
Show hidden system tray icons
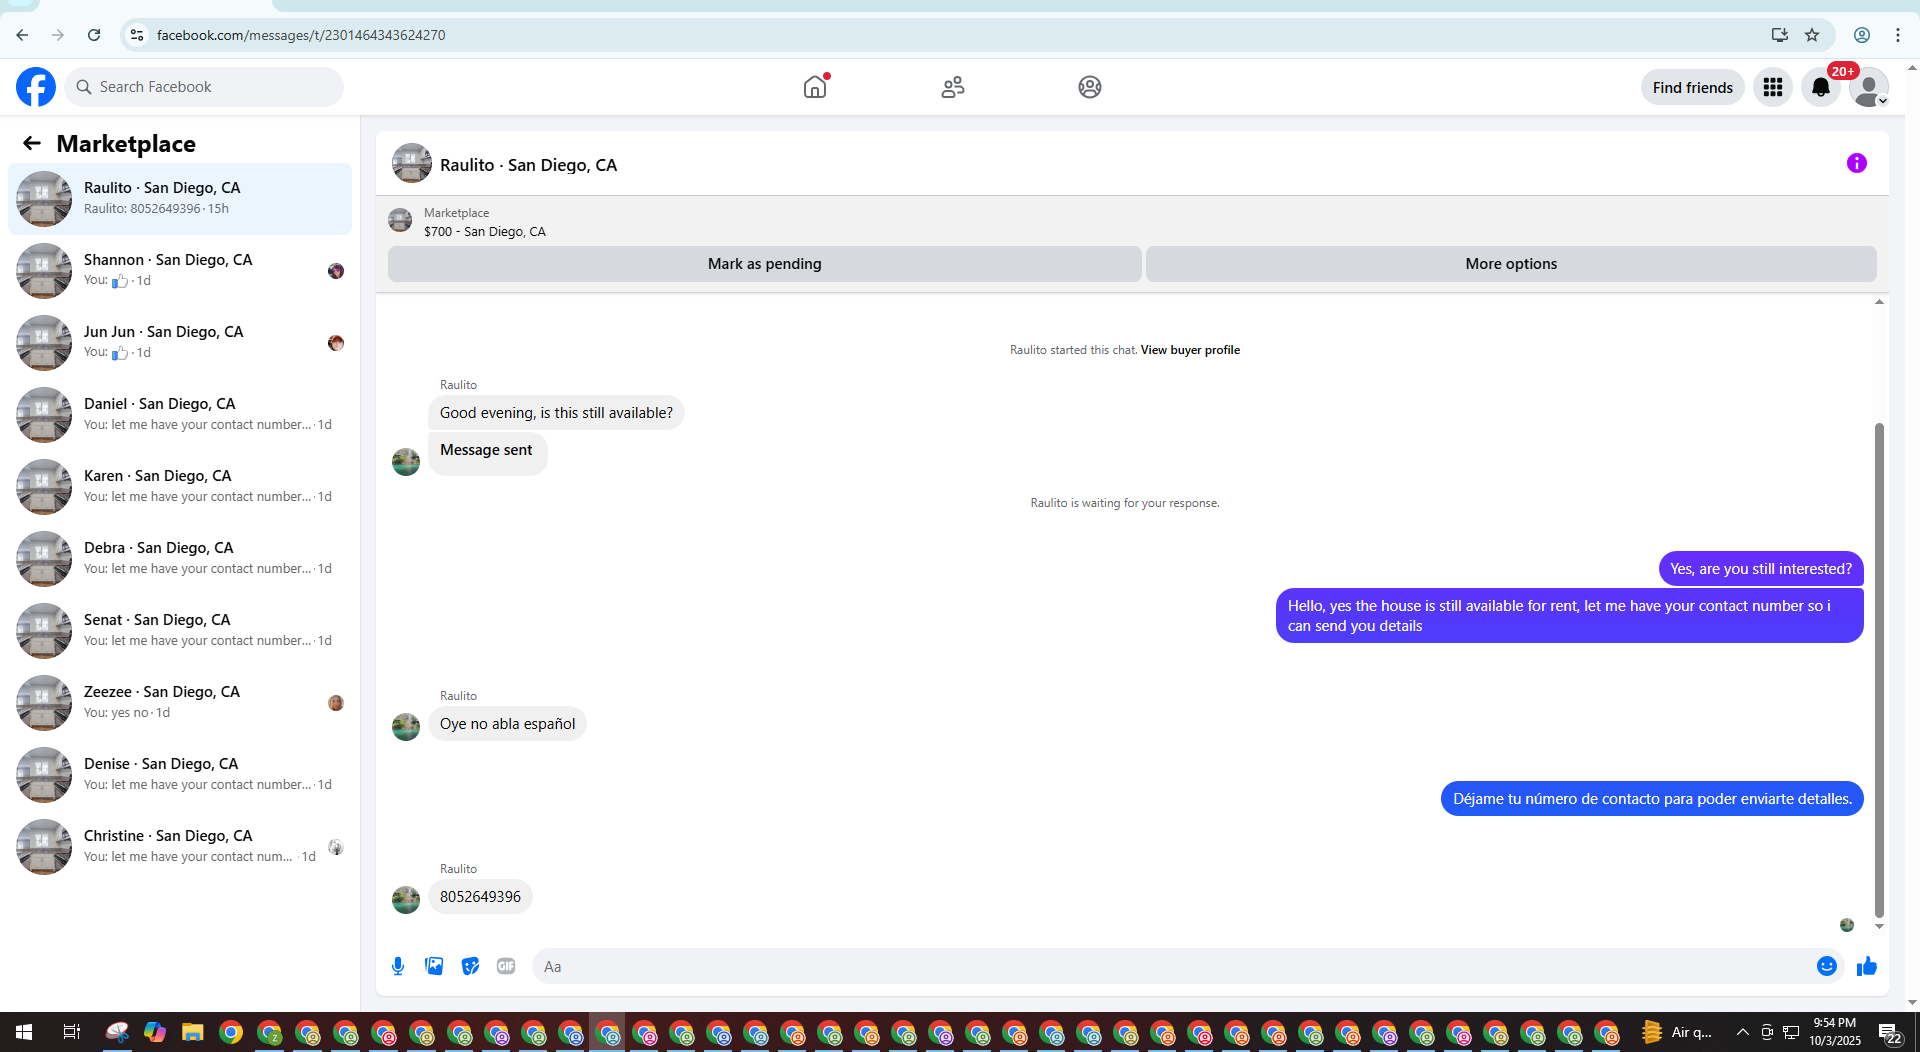(1743, 1032)
